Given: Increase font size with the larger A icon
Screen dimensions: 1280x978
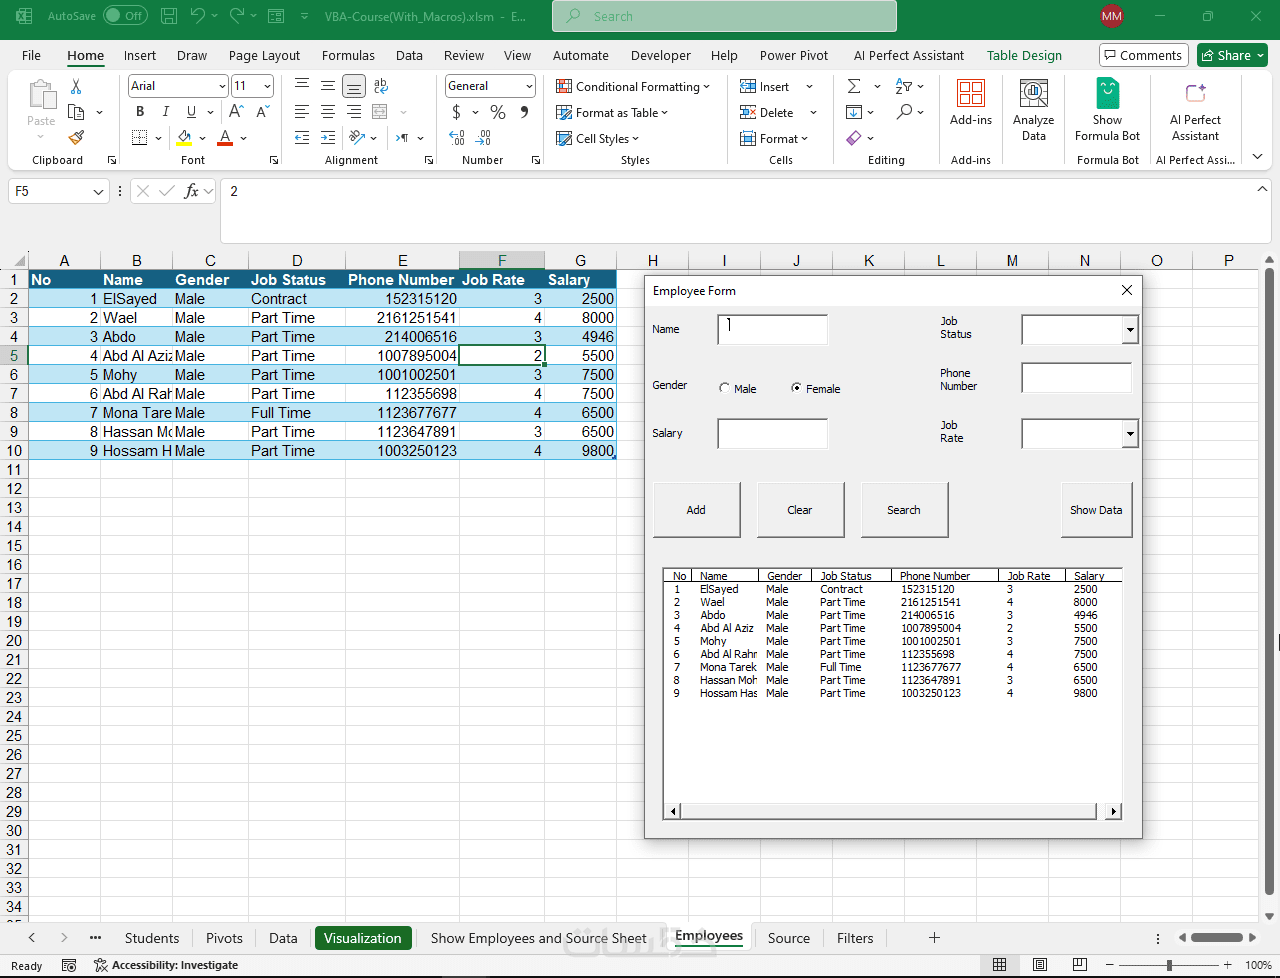Looking at the screenshot, I should [237, 112].
